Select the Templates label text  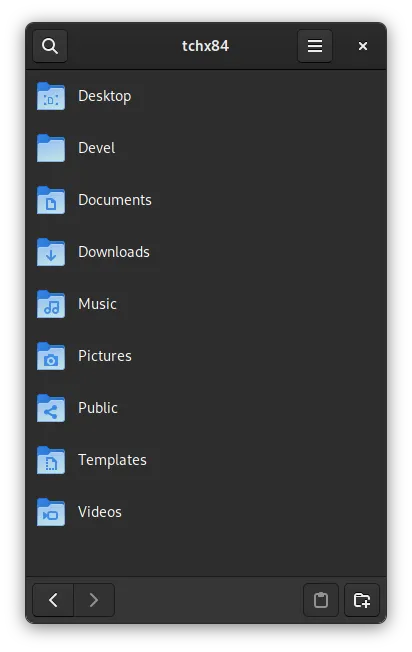(112, 460)
